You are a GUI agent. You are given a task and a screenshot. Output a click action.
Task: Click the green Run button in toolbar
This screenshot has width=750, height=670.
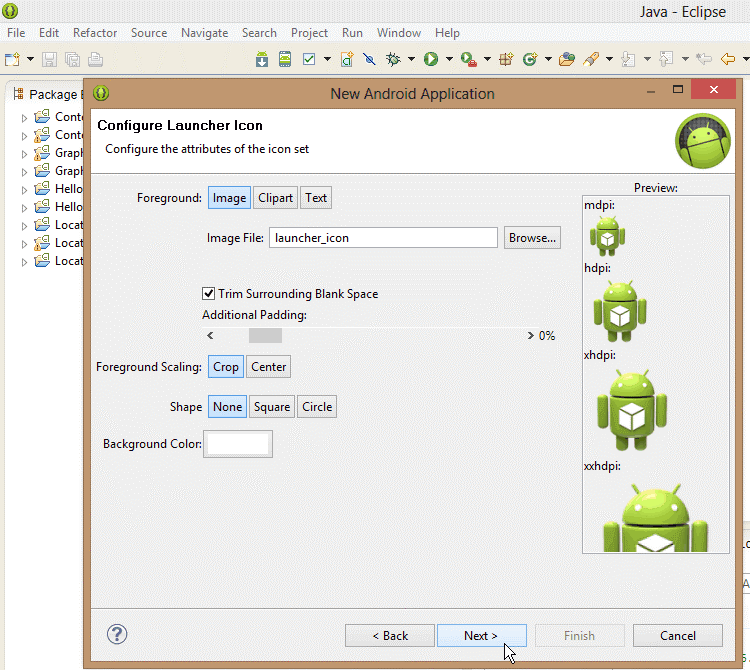coord(431,59)
